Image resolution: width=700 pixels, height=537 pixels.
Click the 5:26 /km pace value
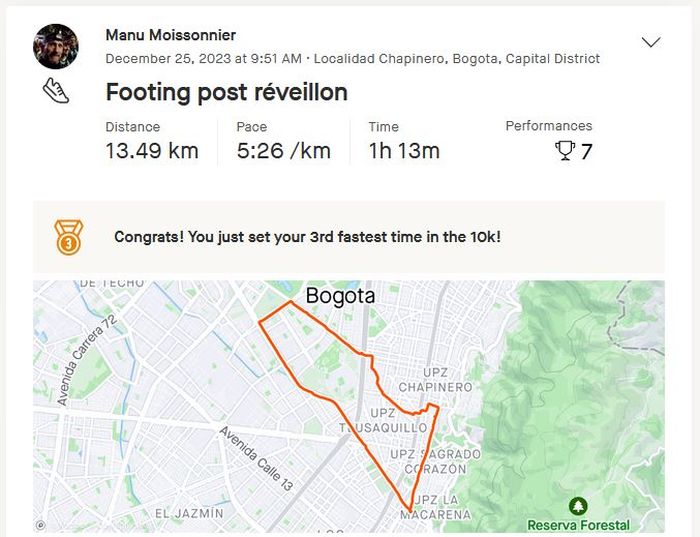(x=283, y=152)
